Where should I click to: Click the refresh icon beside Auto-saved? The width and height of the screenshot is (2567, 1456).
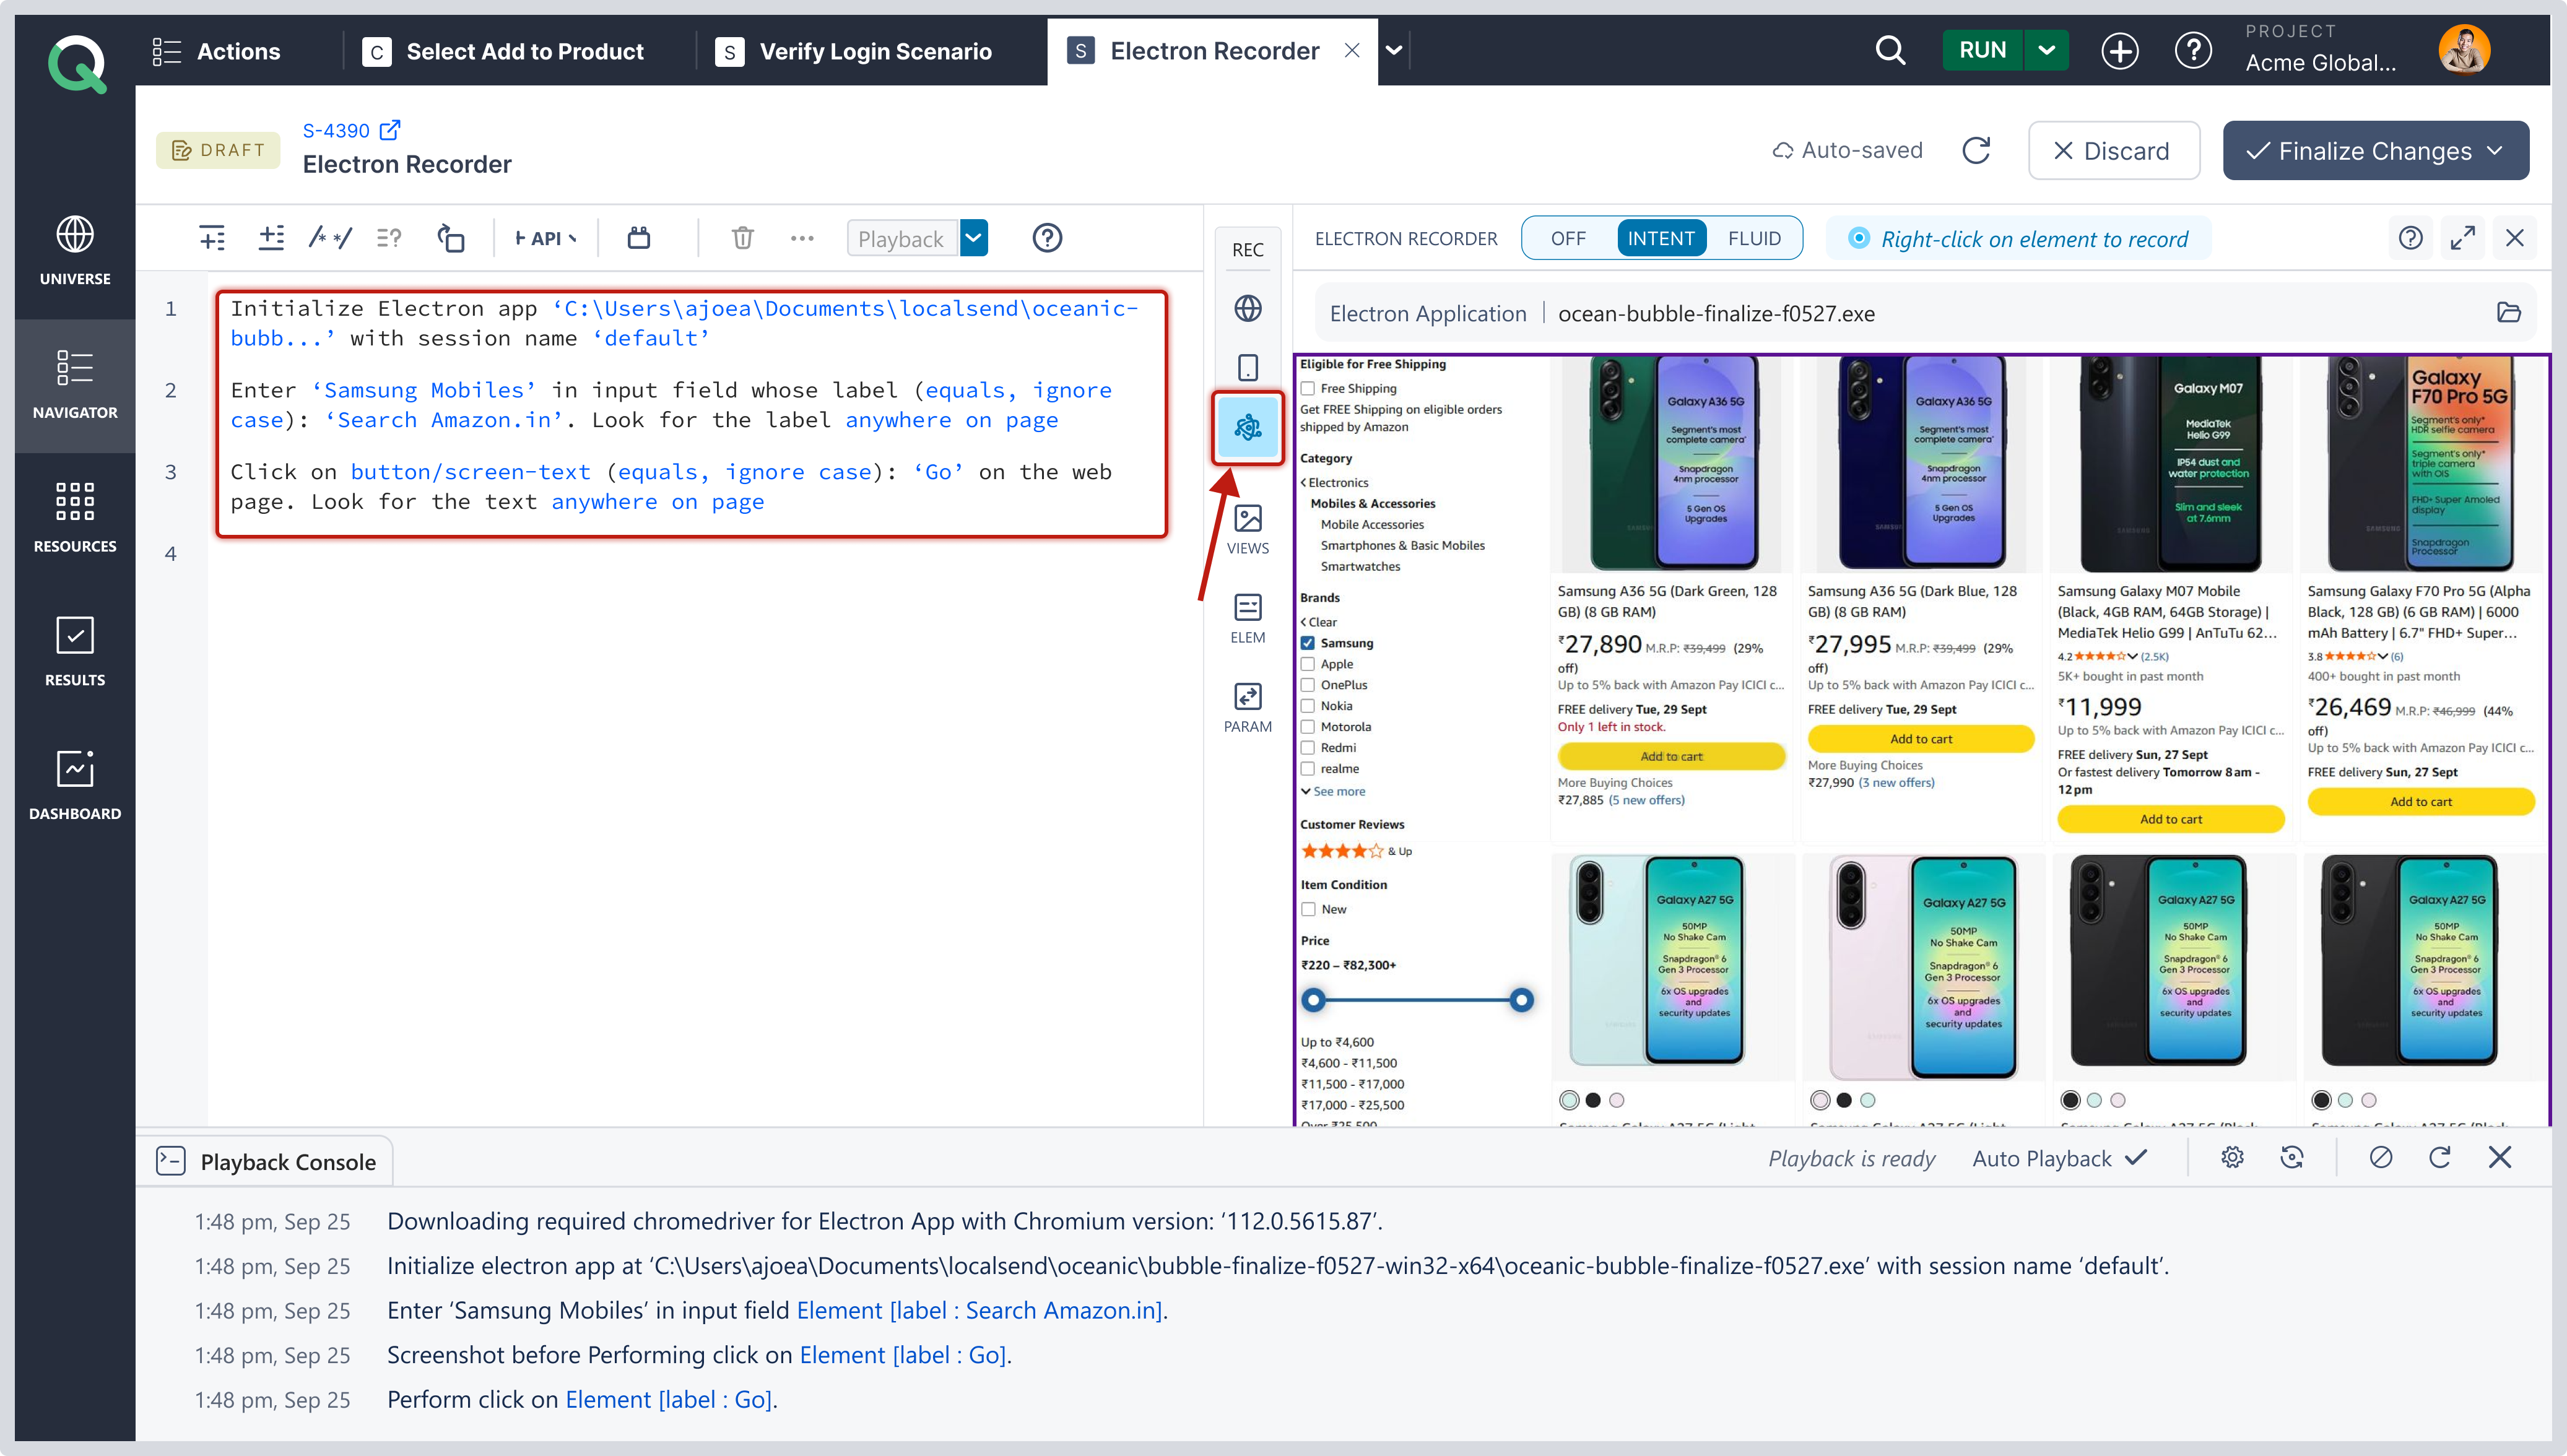pos(1976,150)
